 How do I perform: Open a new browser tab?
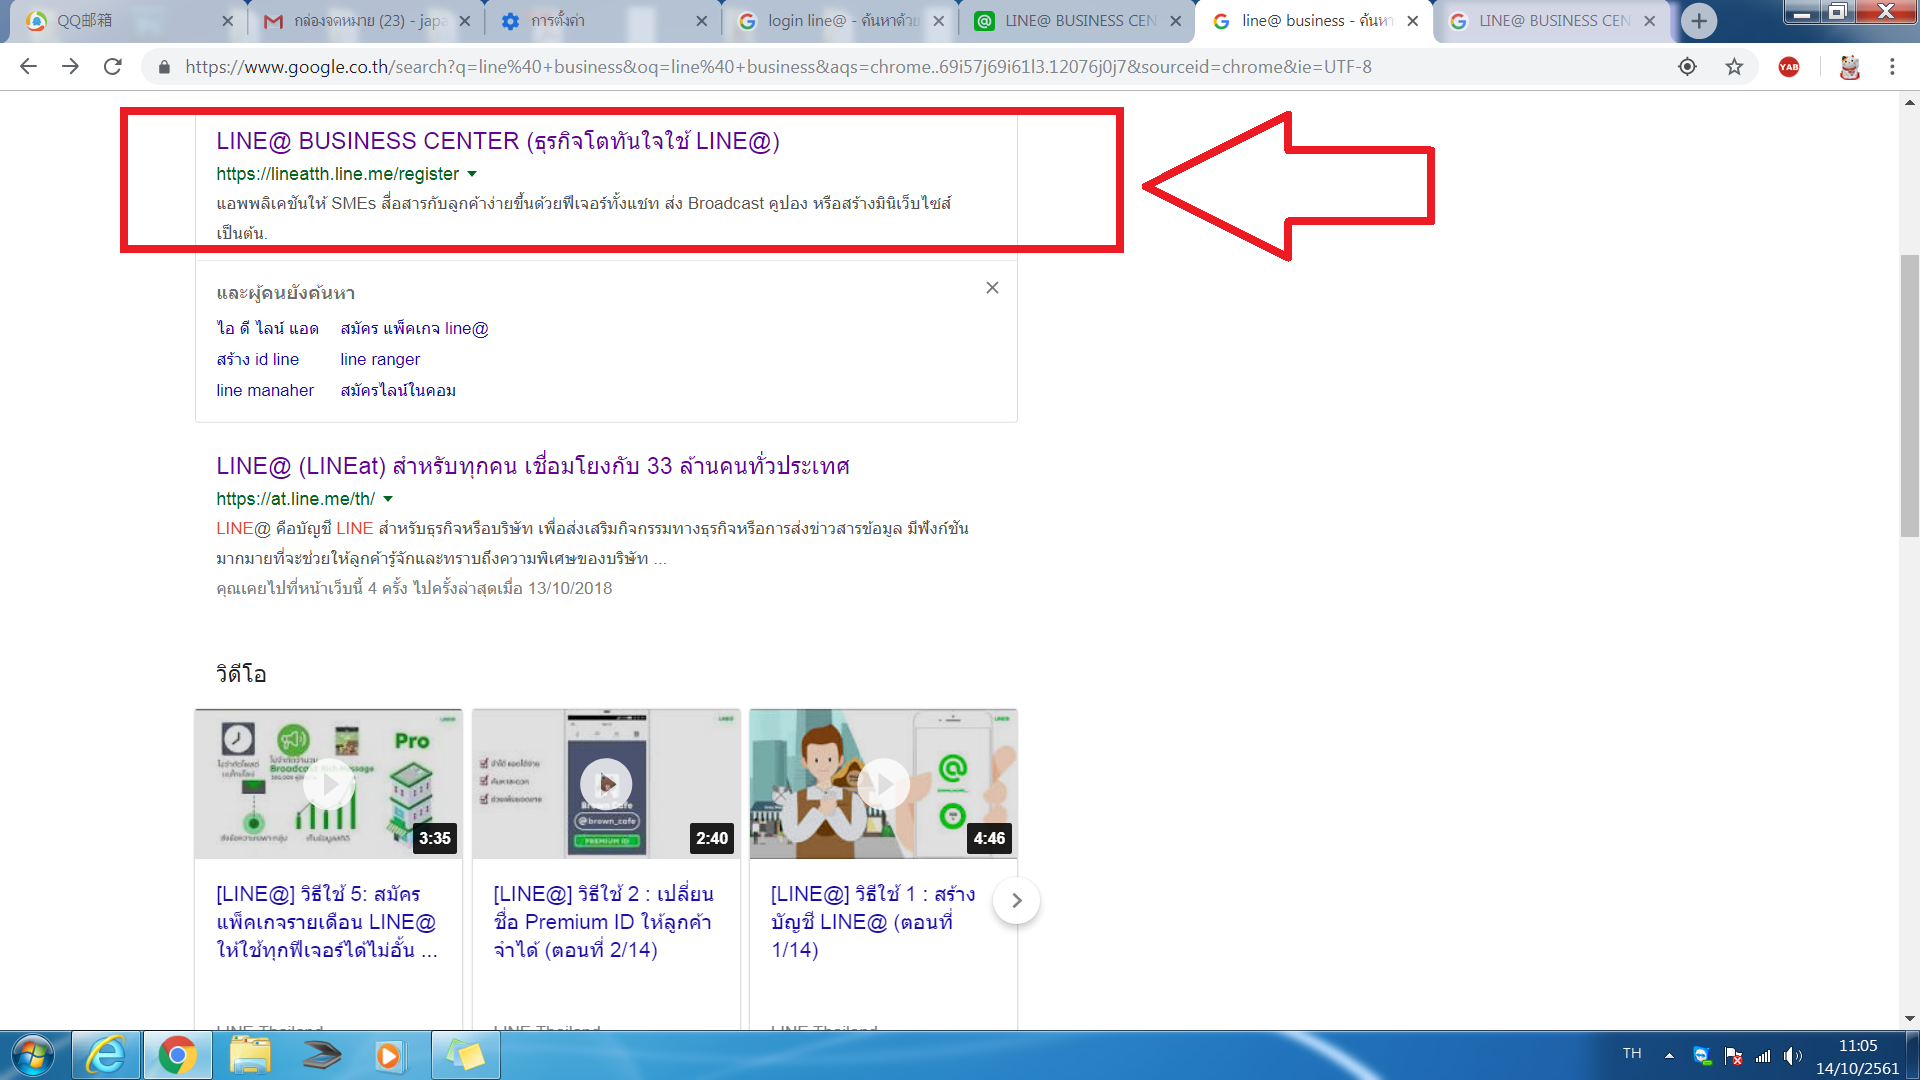click(1699, 20)
